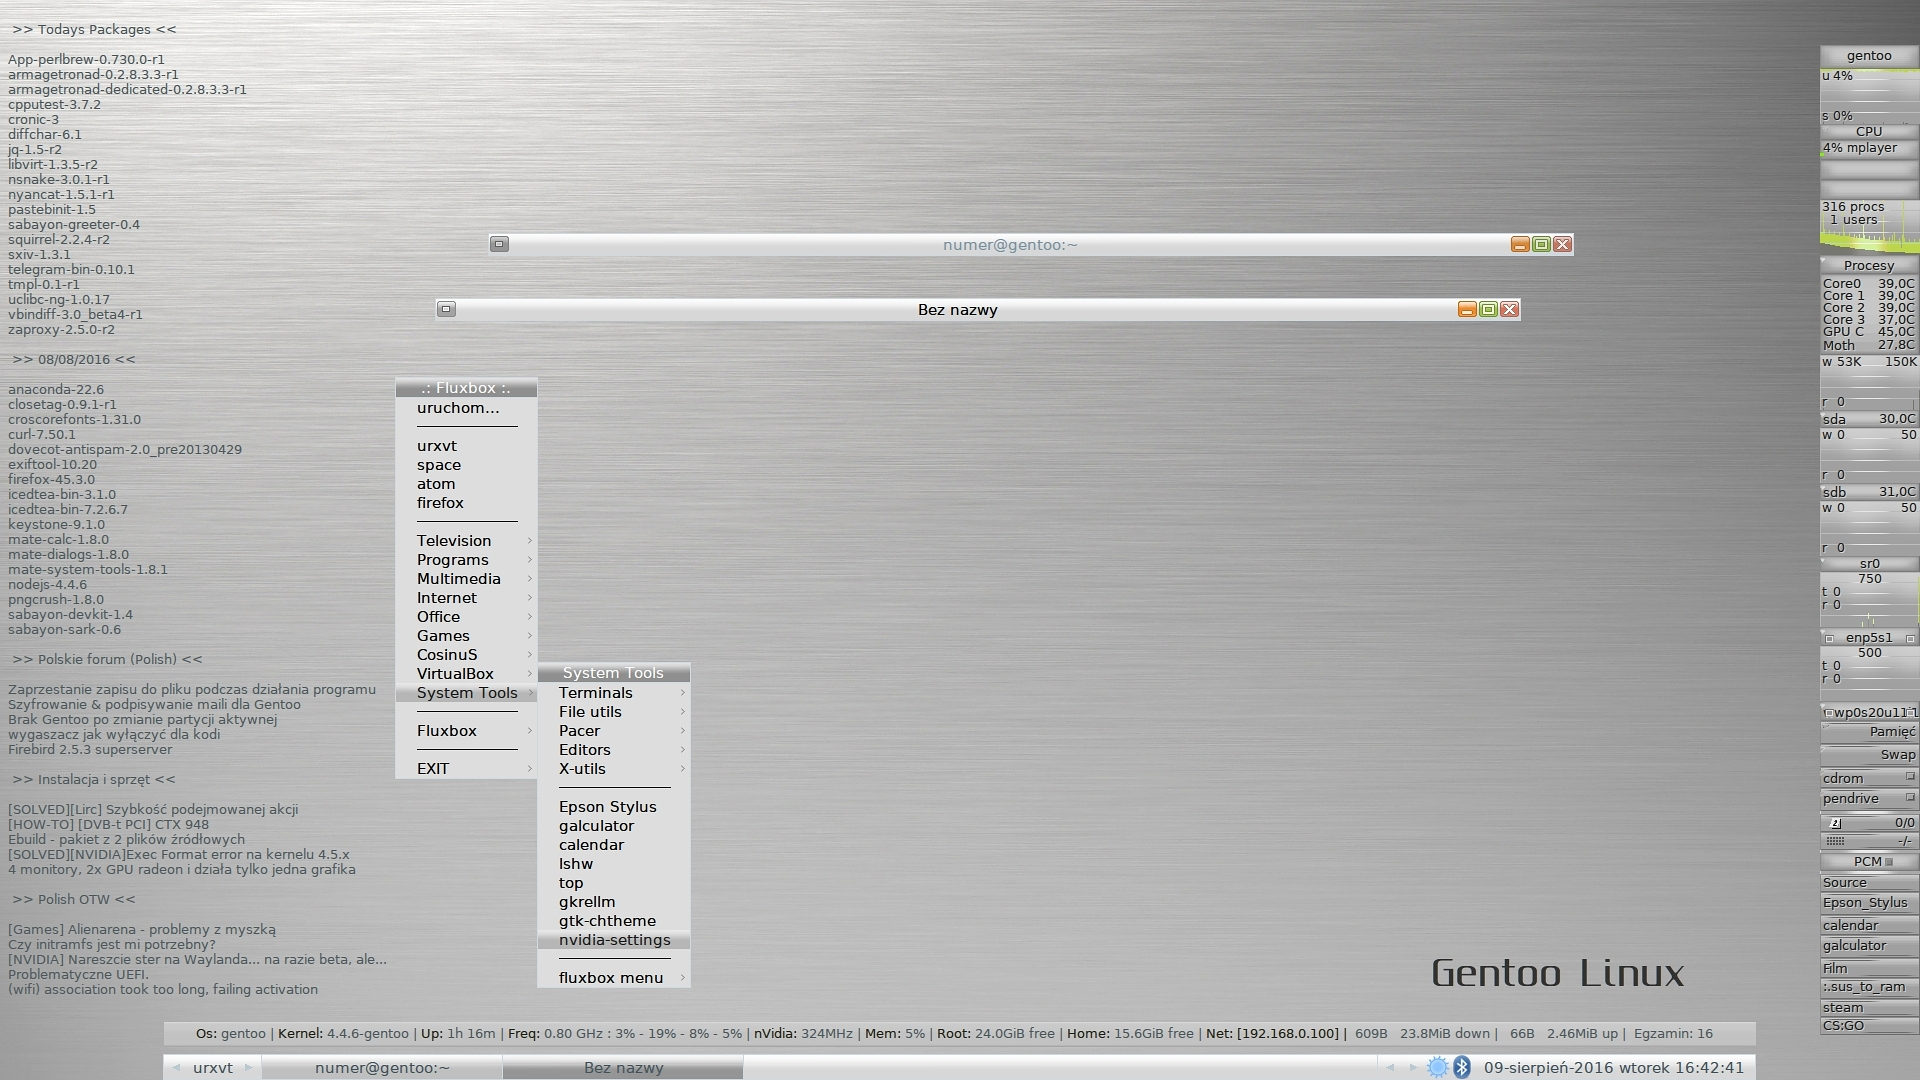Click next window arrow in toolbar near tray
The height and width of the screenshot is (1080, 1920).
pos(1413,1067)
